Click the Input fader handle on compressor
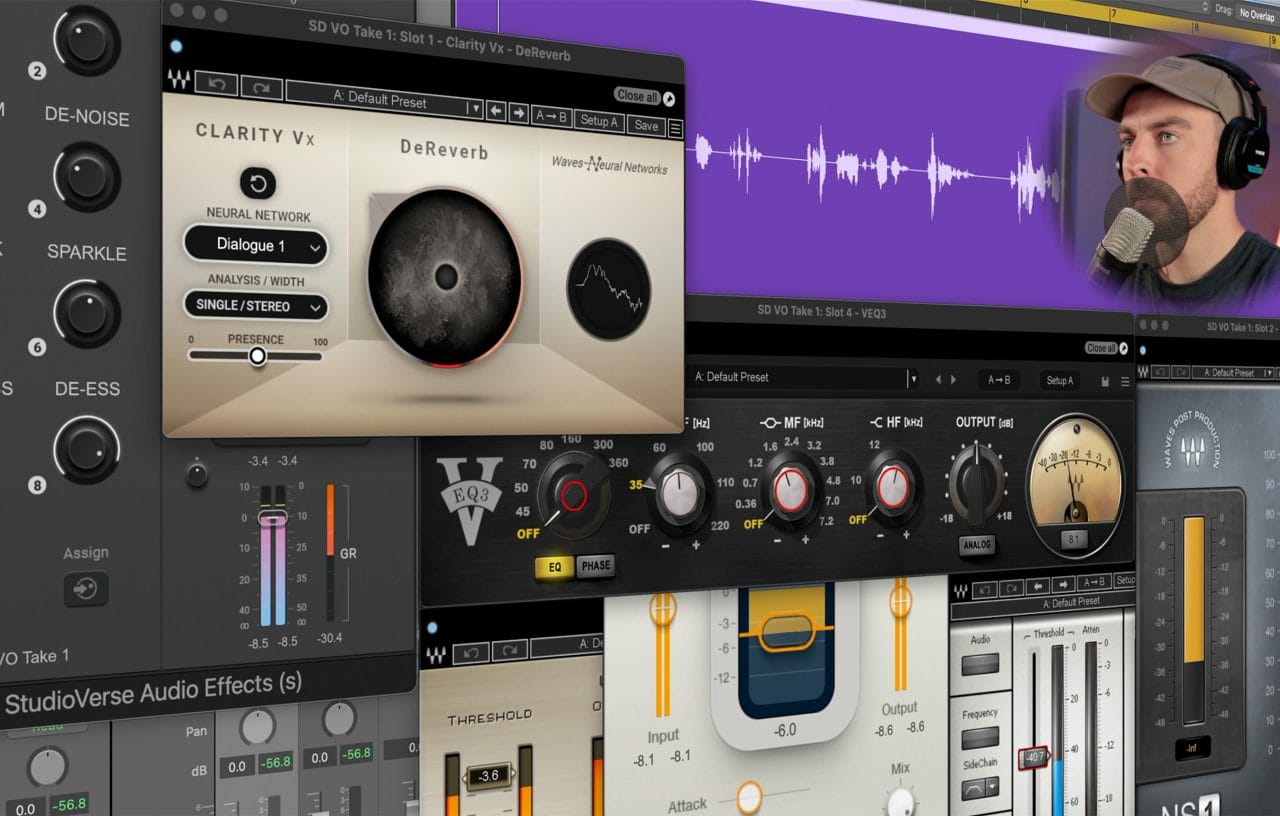 click(x=663, y=608)
